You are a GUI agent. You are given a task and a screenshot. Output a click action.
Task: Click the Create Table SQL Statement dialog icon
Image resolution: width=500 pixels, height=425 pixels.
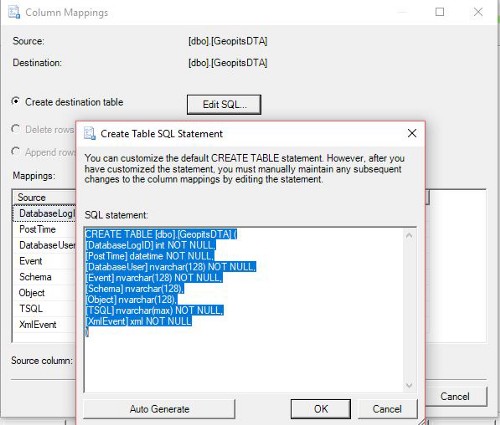pos(89,133)
